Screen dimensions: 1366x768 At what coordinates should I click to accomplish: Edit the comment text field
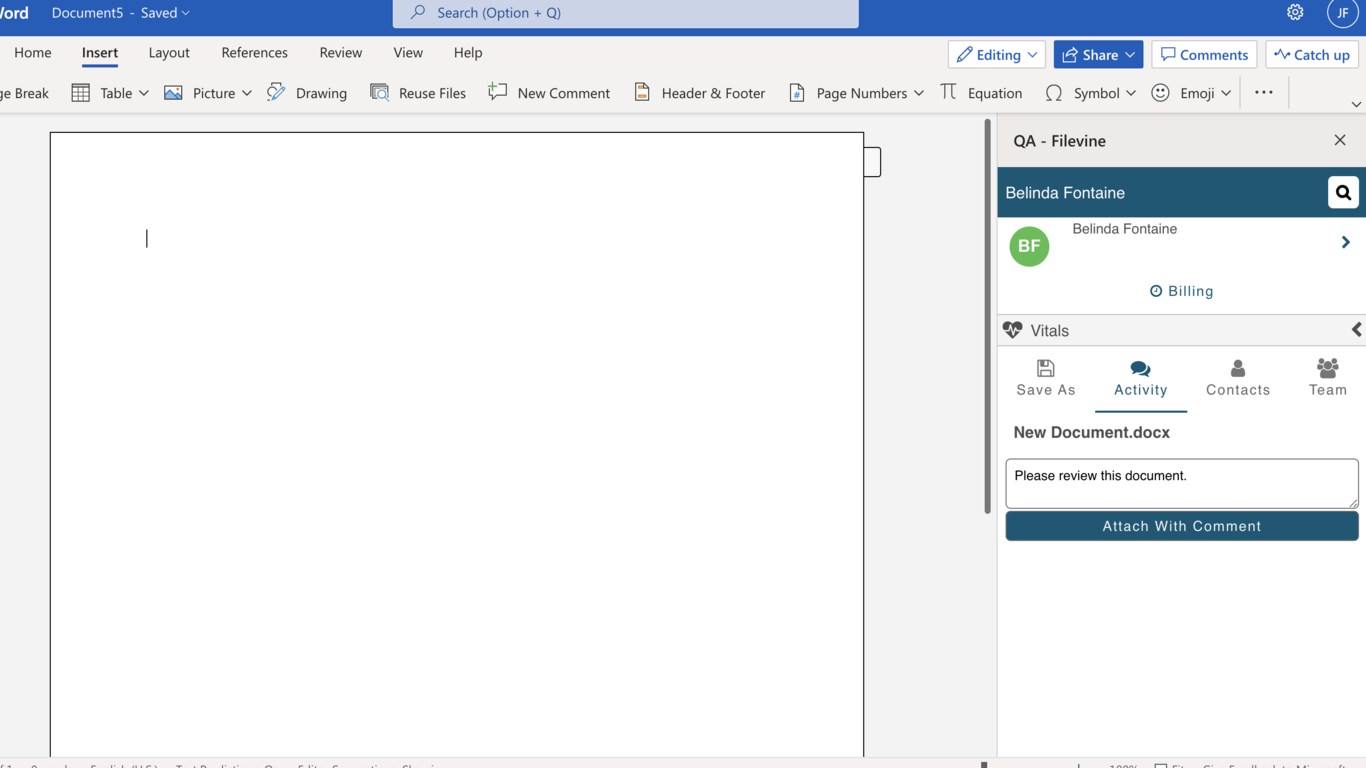[x=1182, y=484]
